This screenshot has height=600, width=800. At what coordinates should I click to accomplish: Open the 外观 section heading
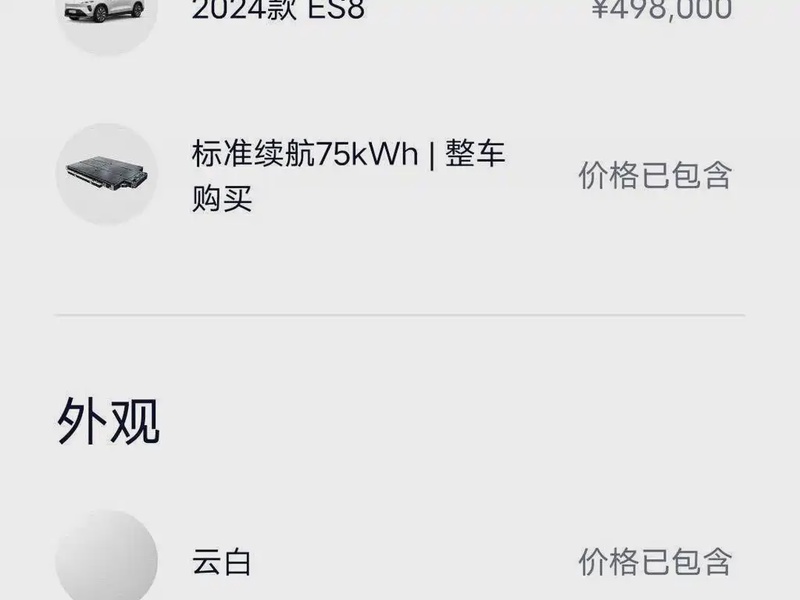(x=109, y=422)
